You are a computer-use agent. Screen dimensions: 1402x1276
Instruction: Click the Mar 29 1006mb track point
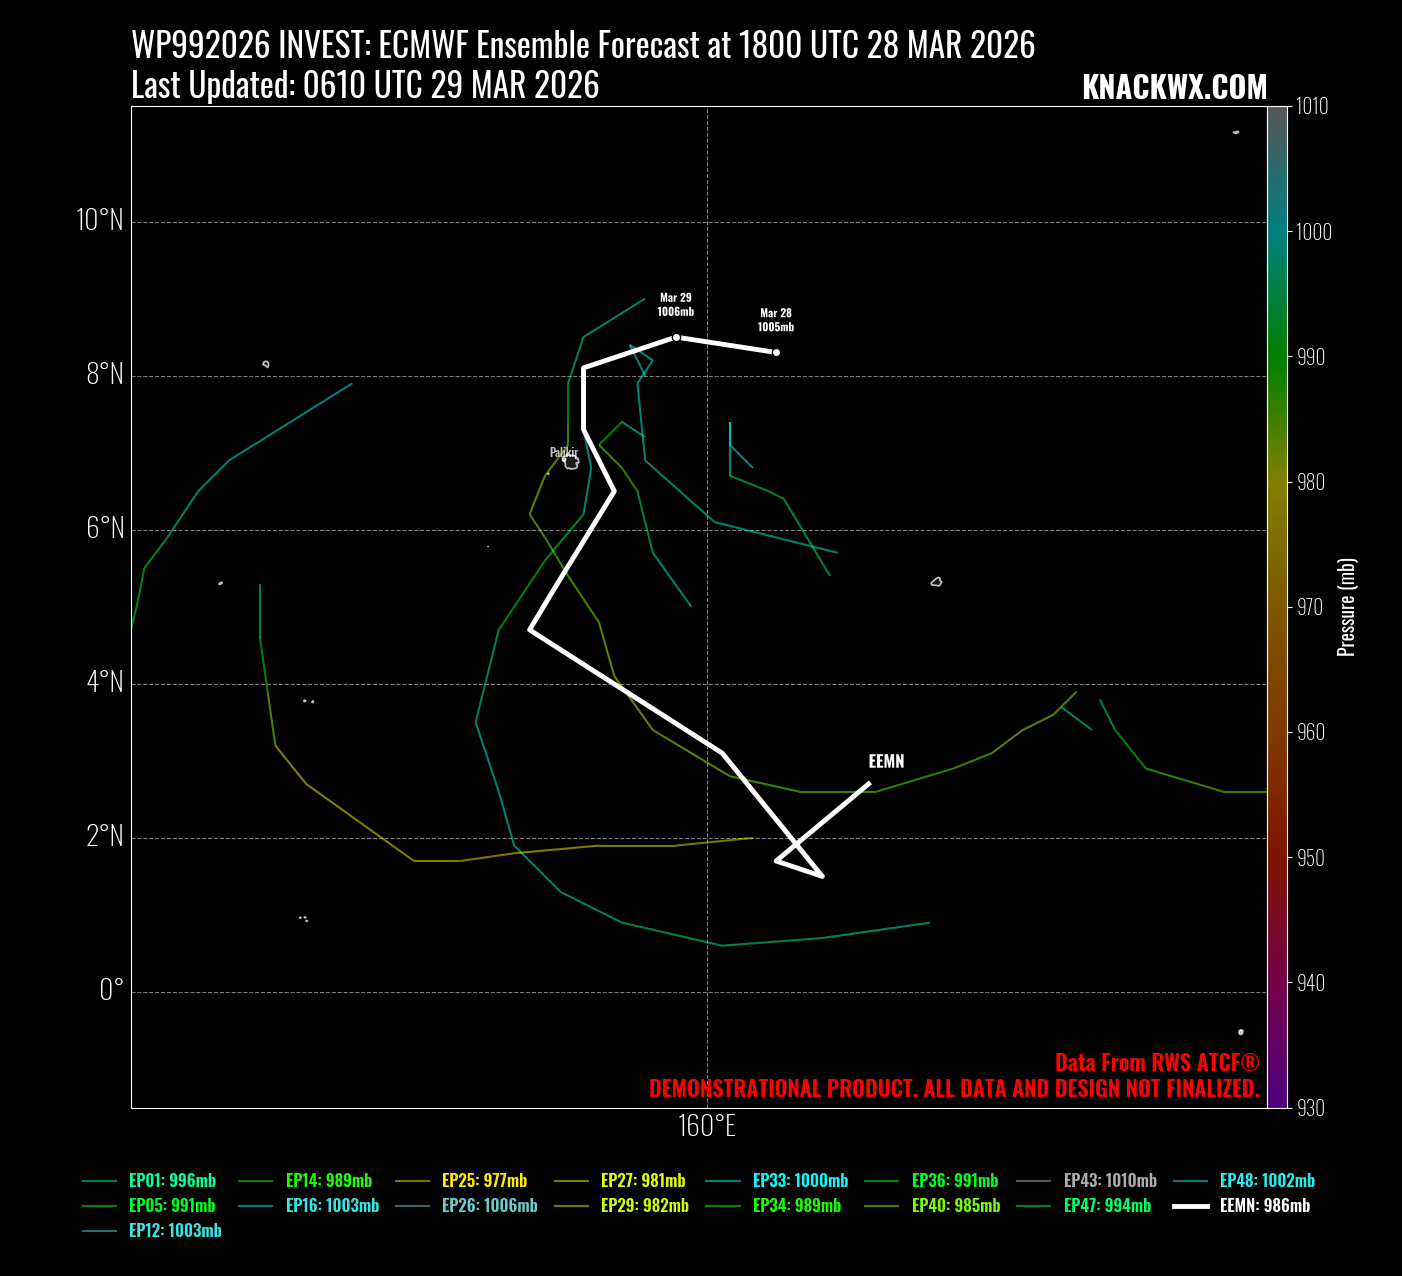click(676, 337)
